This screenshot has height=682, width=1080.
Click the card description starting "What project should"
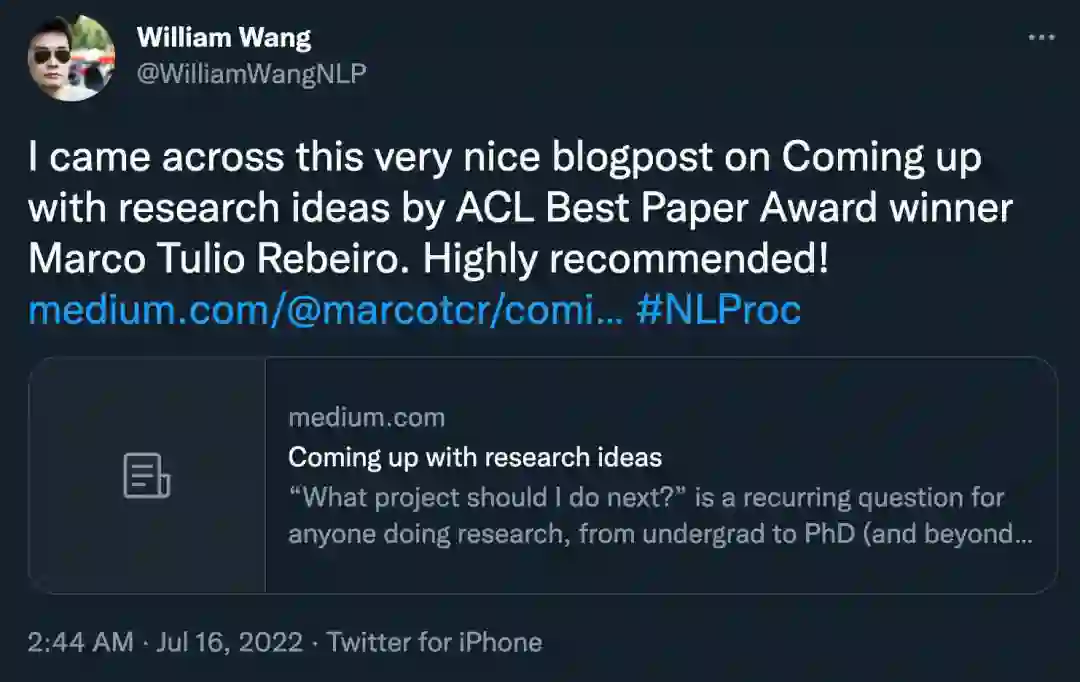pyautogui.click(x=646, y=496)
